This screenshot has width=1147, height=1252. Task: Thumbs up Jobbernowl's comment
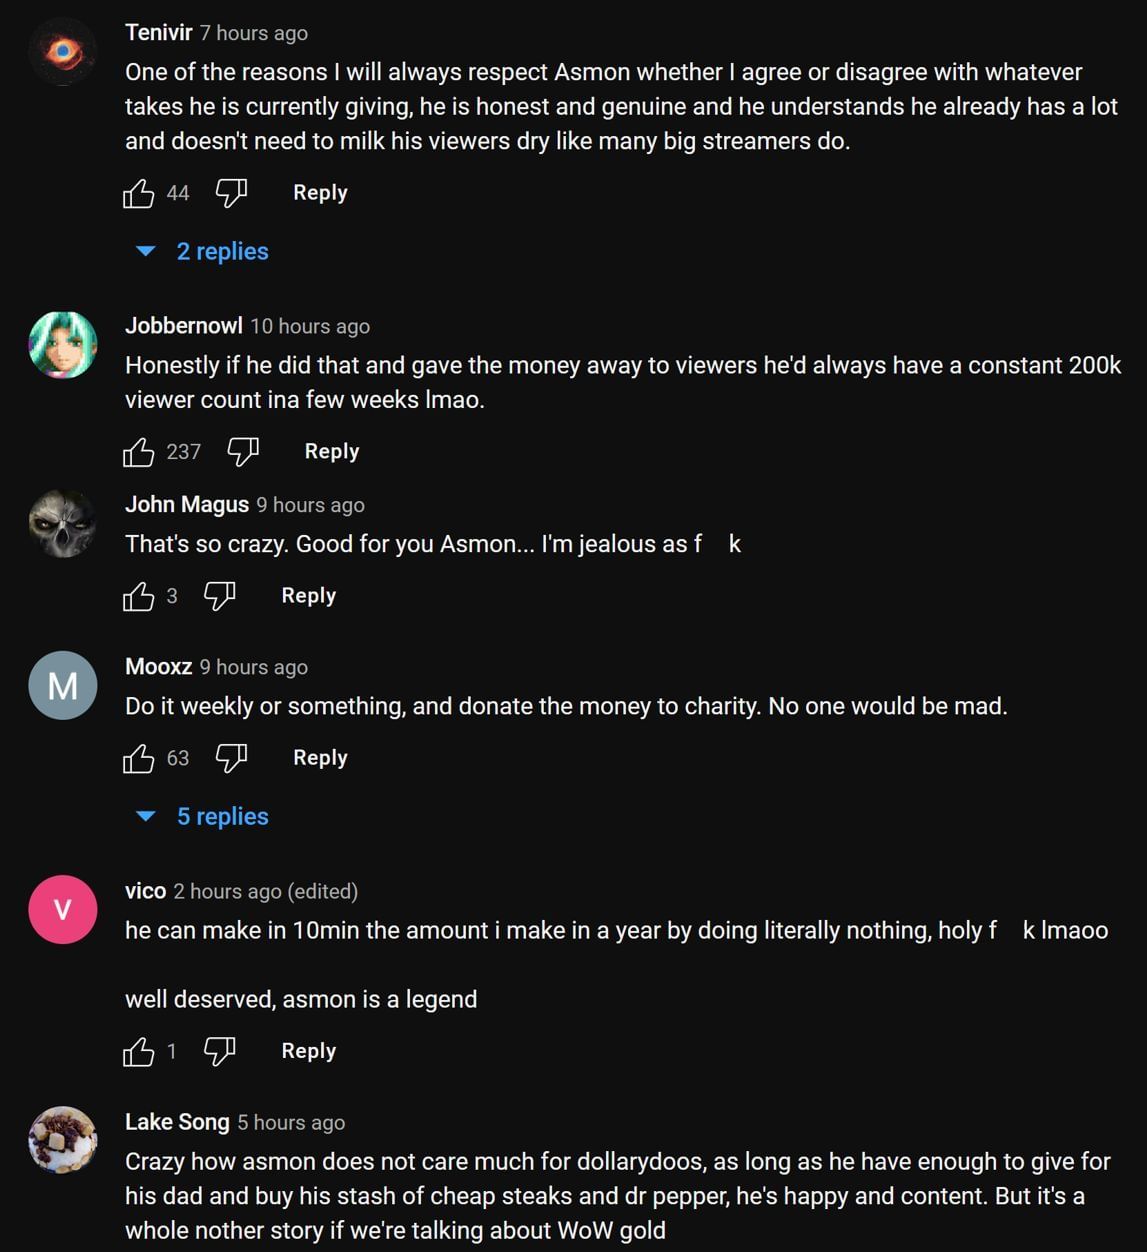pos(139,452)
